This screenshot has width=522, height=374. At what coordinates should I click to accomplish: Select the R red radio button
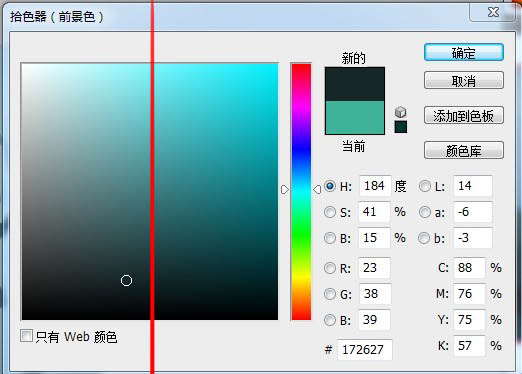pyautogui.click(x=330, y=268)
